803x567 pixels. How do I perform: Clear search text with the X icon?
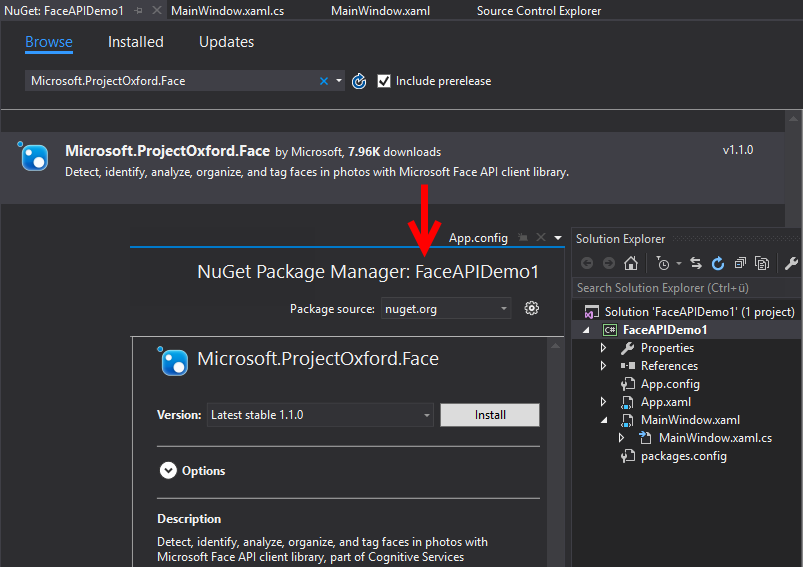click(324, 81)
